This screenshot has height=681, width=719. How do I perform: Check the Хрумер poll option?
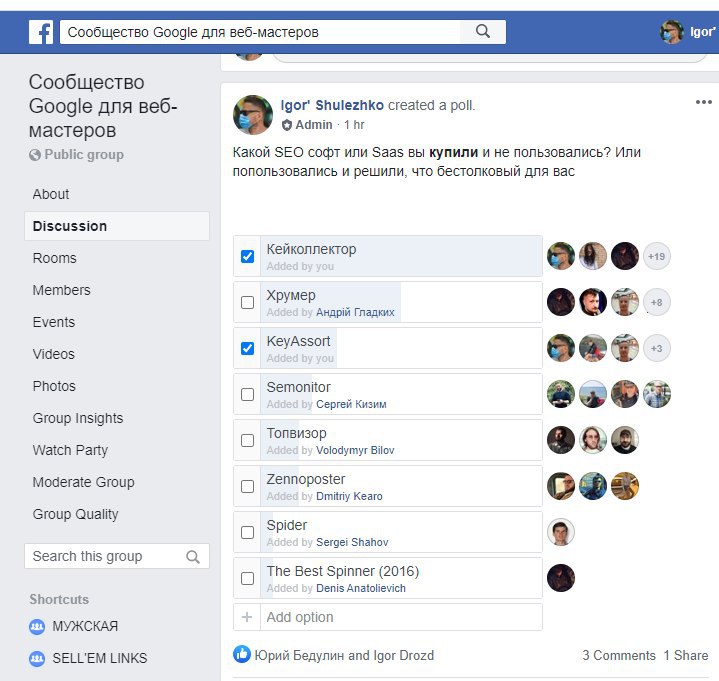click(x=248, y=302)
